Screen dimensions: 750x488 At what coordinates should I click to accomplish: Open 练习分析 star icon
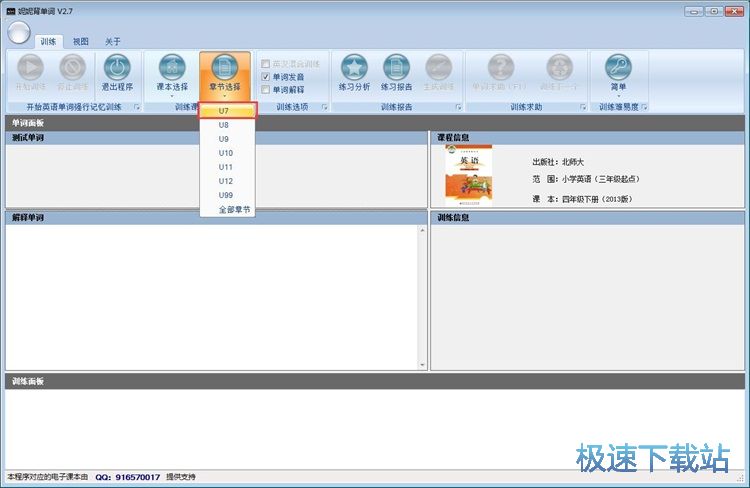click(x=354, y=68)
